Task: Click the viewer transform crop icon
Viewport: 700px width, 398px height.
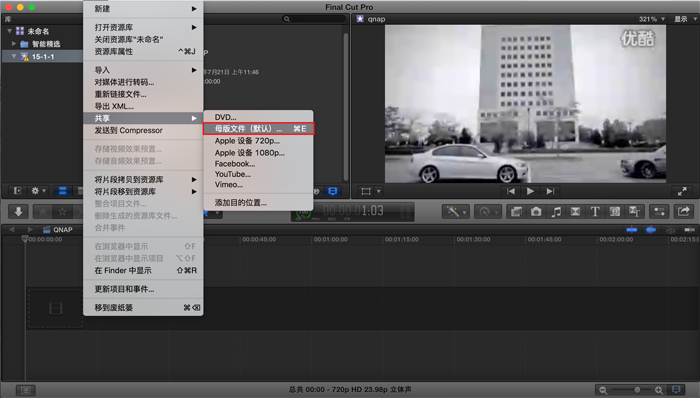Action: click(366, 191)
